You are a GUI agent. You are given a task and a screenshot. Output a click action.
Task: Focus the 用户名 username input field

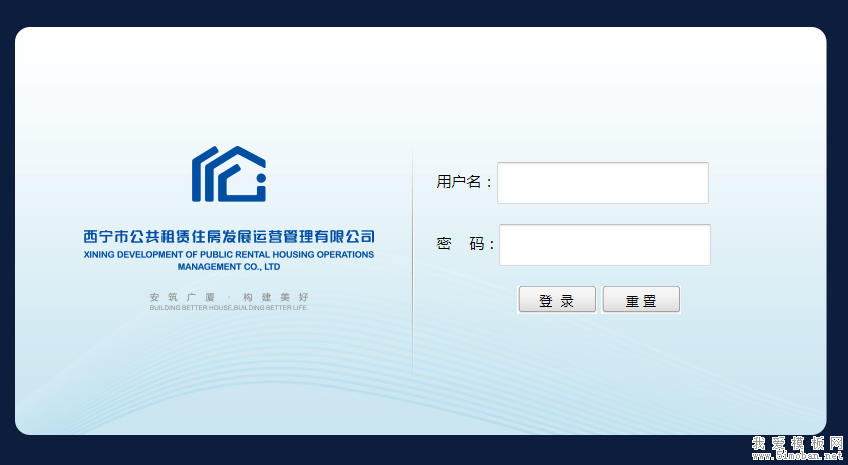tap(602, 183)
